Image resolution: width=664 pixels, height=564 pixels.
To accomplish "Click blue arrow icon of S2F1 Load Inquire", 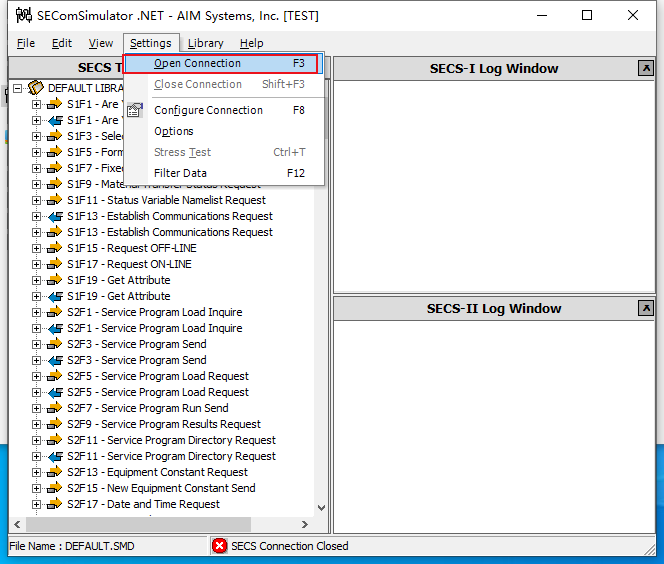I will (x=55, y=328).
